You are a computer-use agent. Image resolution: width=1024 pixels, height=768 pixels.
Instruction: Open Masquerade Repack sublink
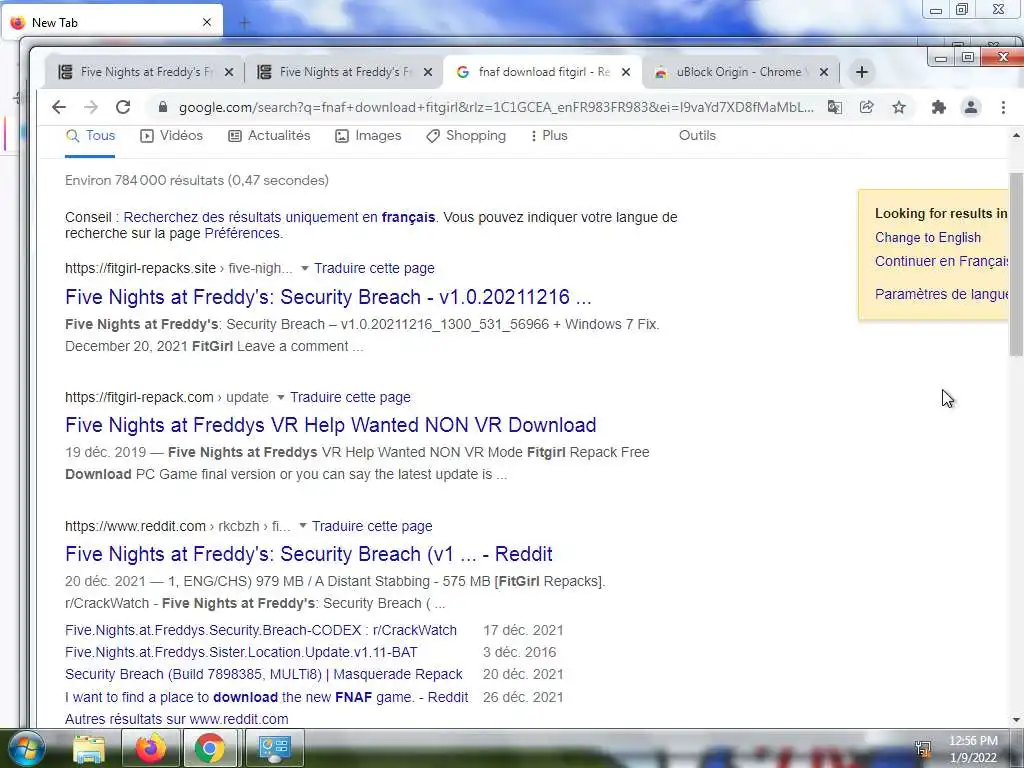click(264, 674)
